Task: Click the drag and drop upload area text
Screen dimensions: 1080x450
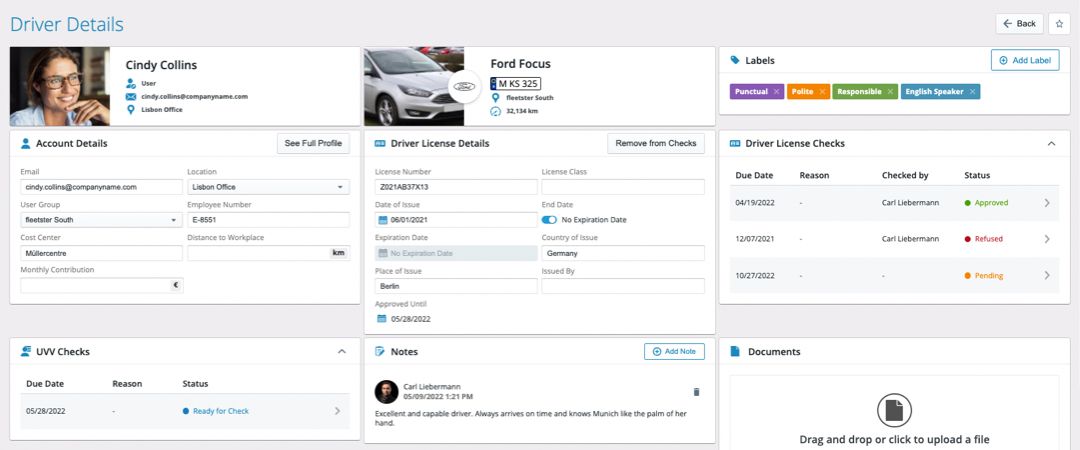Action: point(894,440)
